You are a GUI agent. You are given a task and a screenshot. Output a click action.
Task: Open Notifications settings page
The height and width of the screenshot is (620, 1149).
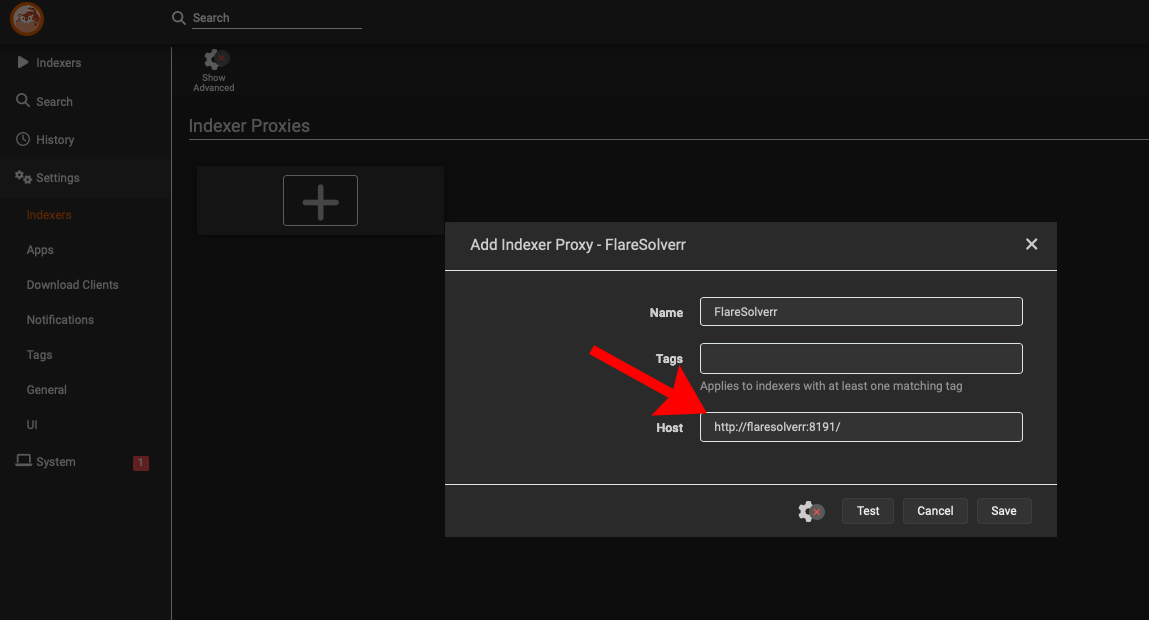click(60, 320)
